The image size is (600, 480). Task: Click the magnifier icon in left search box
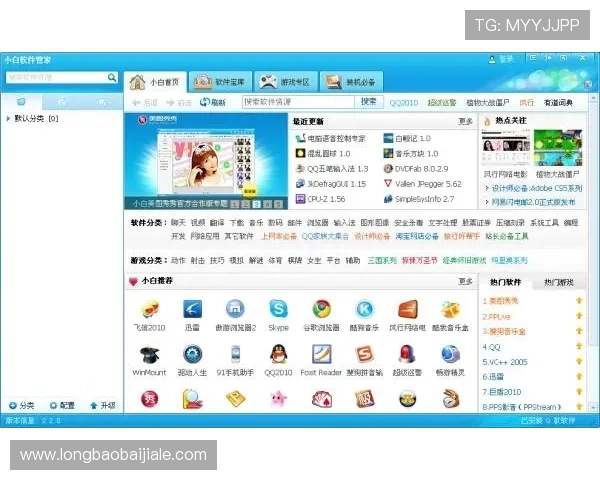111,78
